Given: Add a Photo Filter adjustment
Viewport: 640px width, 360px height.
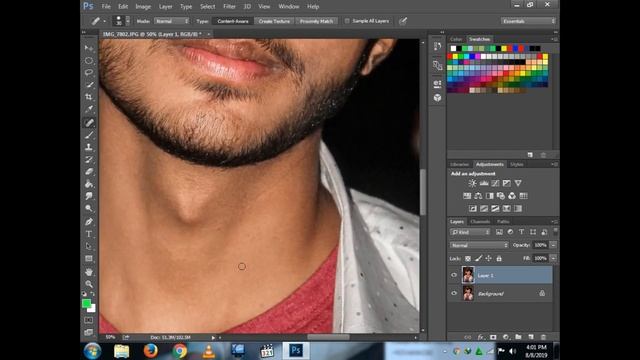Looking at the screenshot, I should pos(500,196).
